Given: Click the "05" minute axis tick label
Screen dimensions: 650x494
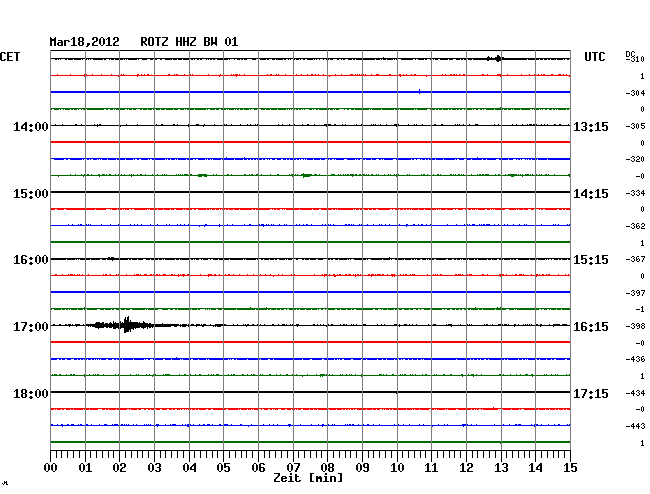Looking at the screenshot, I should pos(223,467).
